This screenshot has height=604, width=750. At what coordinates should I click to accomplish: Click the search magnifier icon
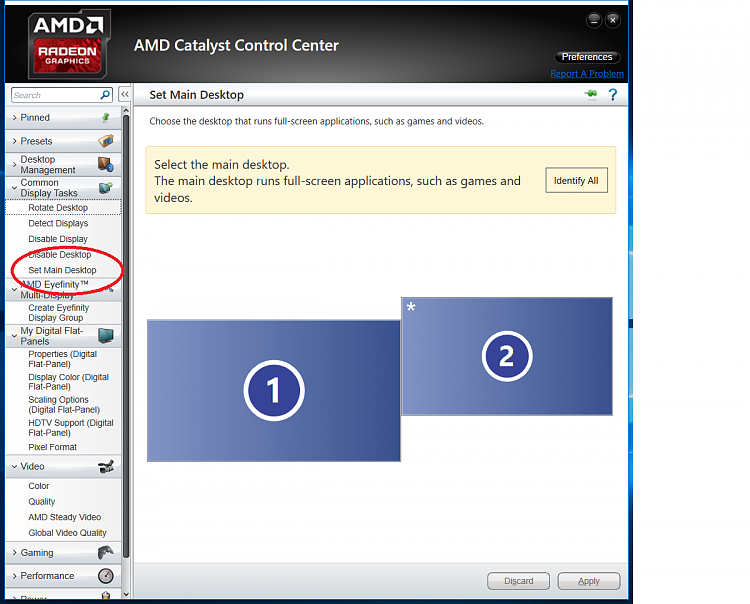[x=105, y=95]
